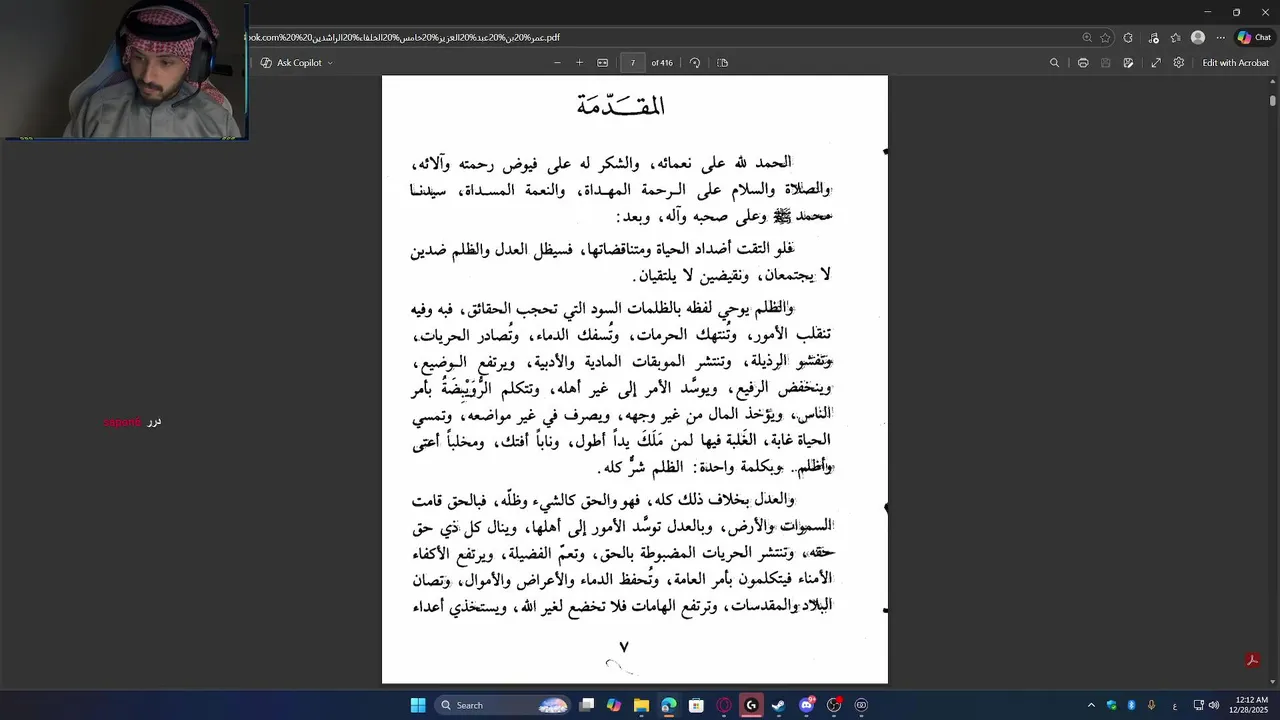Click the printed page number ٧
The width and height of the screenshot is (1280, 720).
coord(624,647)
